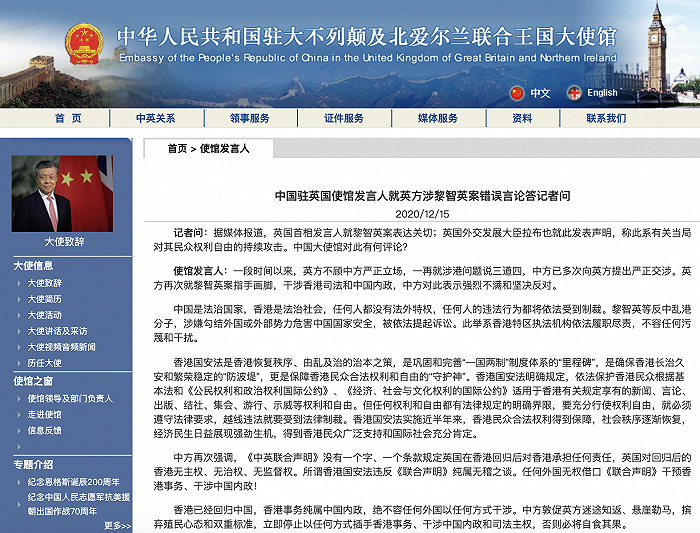Click the UK flag icon beside English
Image resolution: width=700 pixels, height=533 pixels.
click(574, 93)
